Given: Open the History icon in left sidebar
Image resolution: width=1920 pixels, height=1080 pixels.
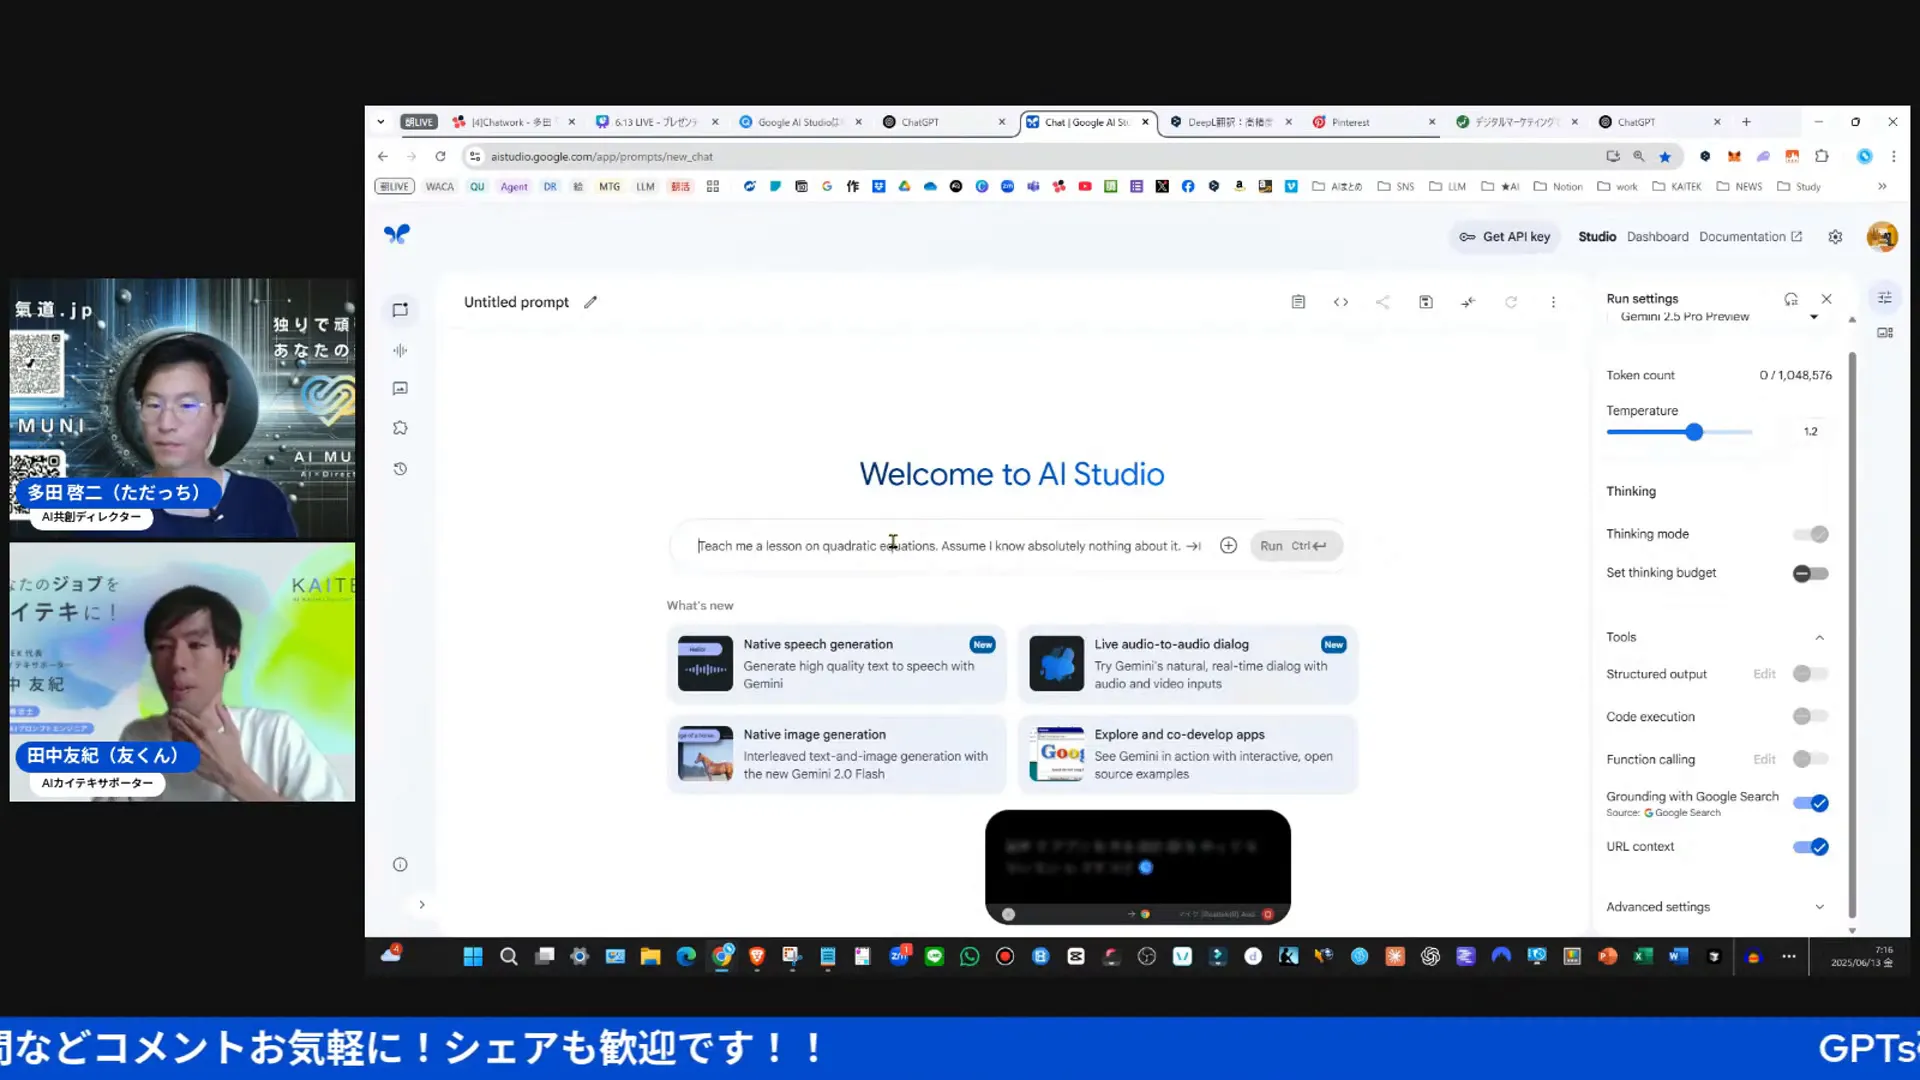Looking at the screenshot, I should click(x=400, y=469).
